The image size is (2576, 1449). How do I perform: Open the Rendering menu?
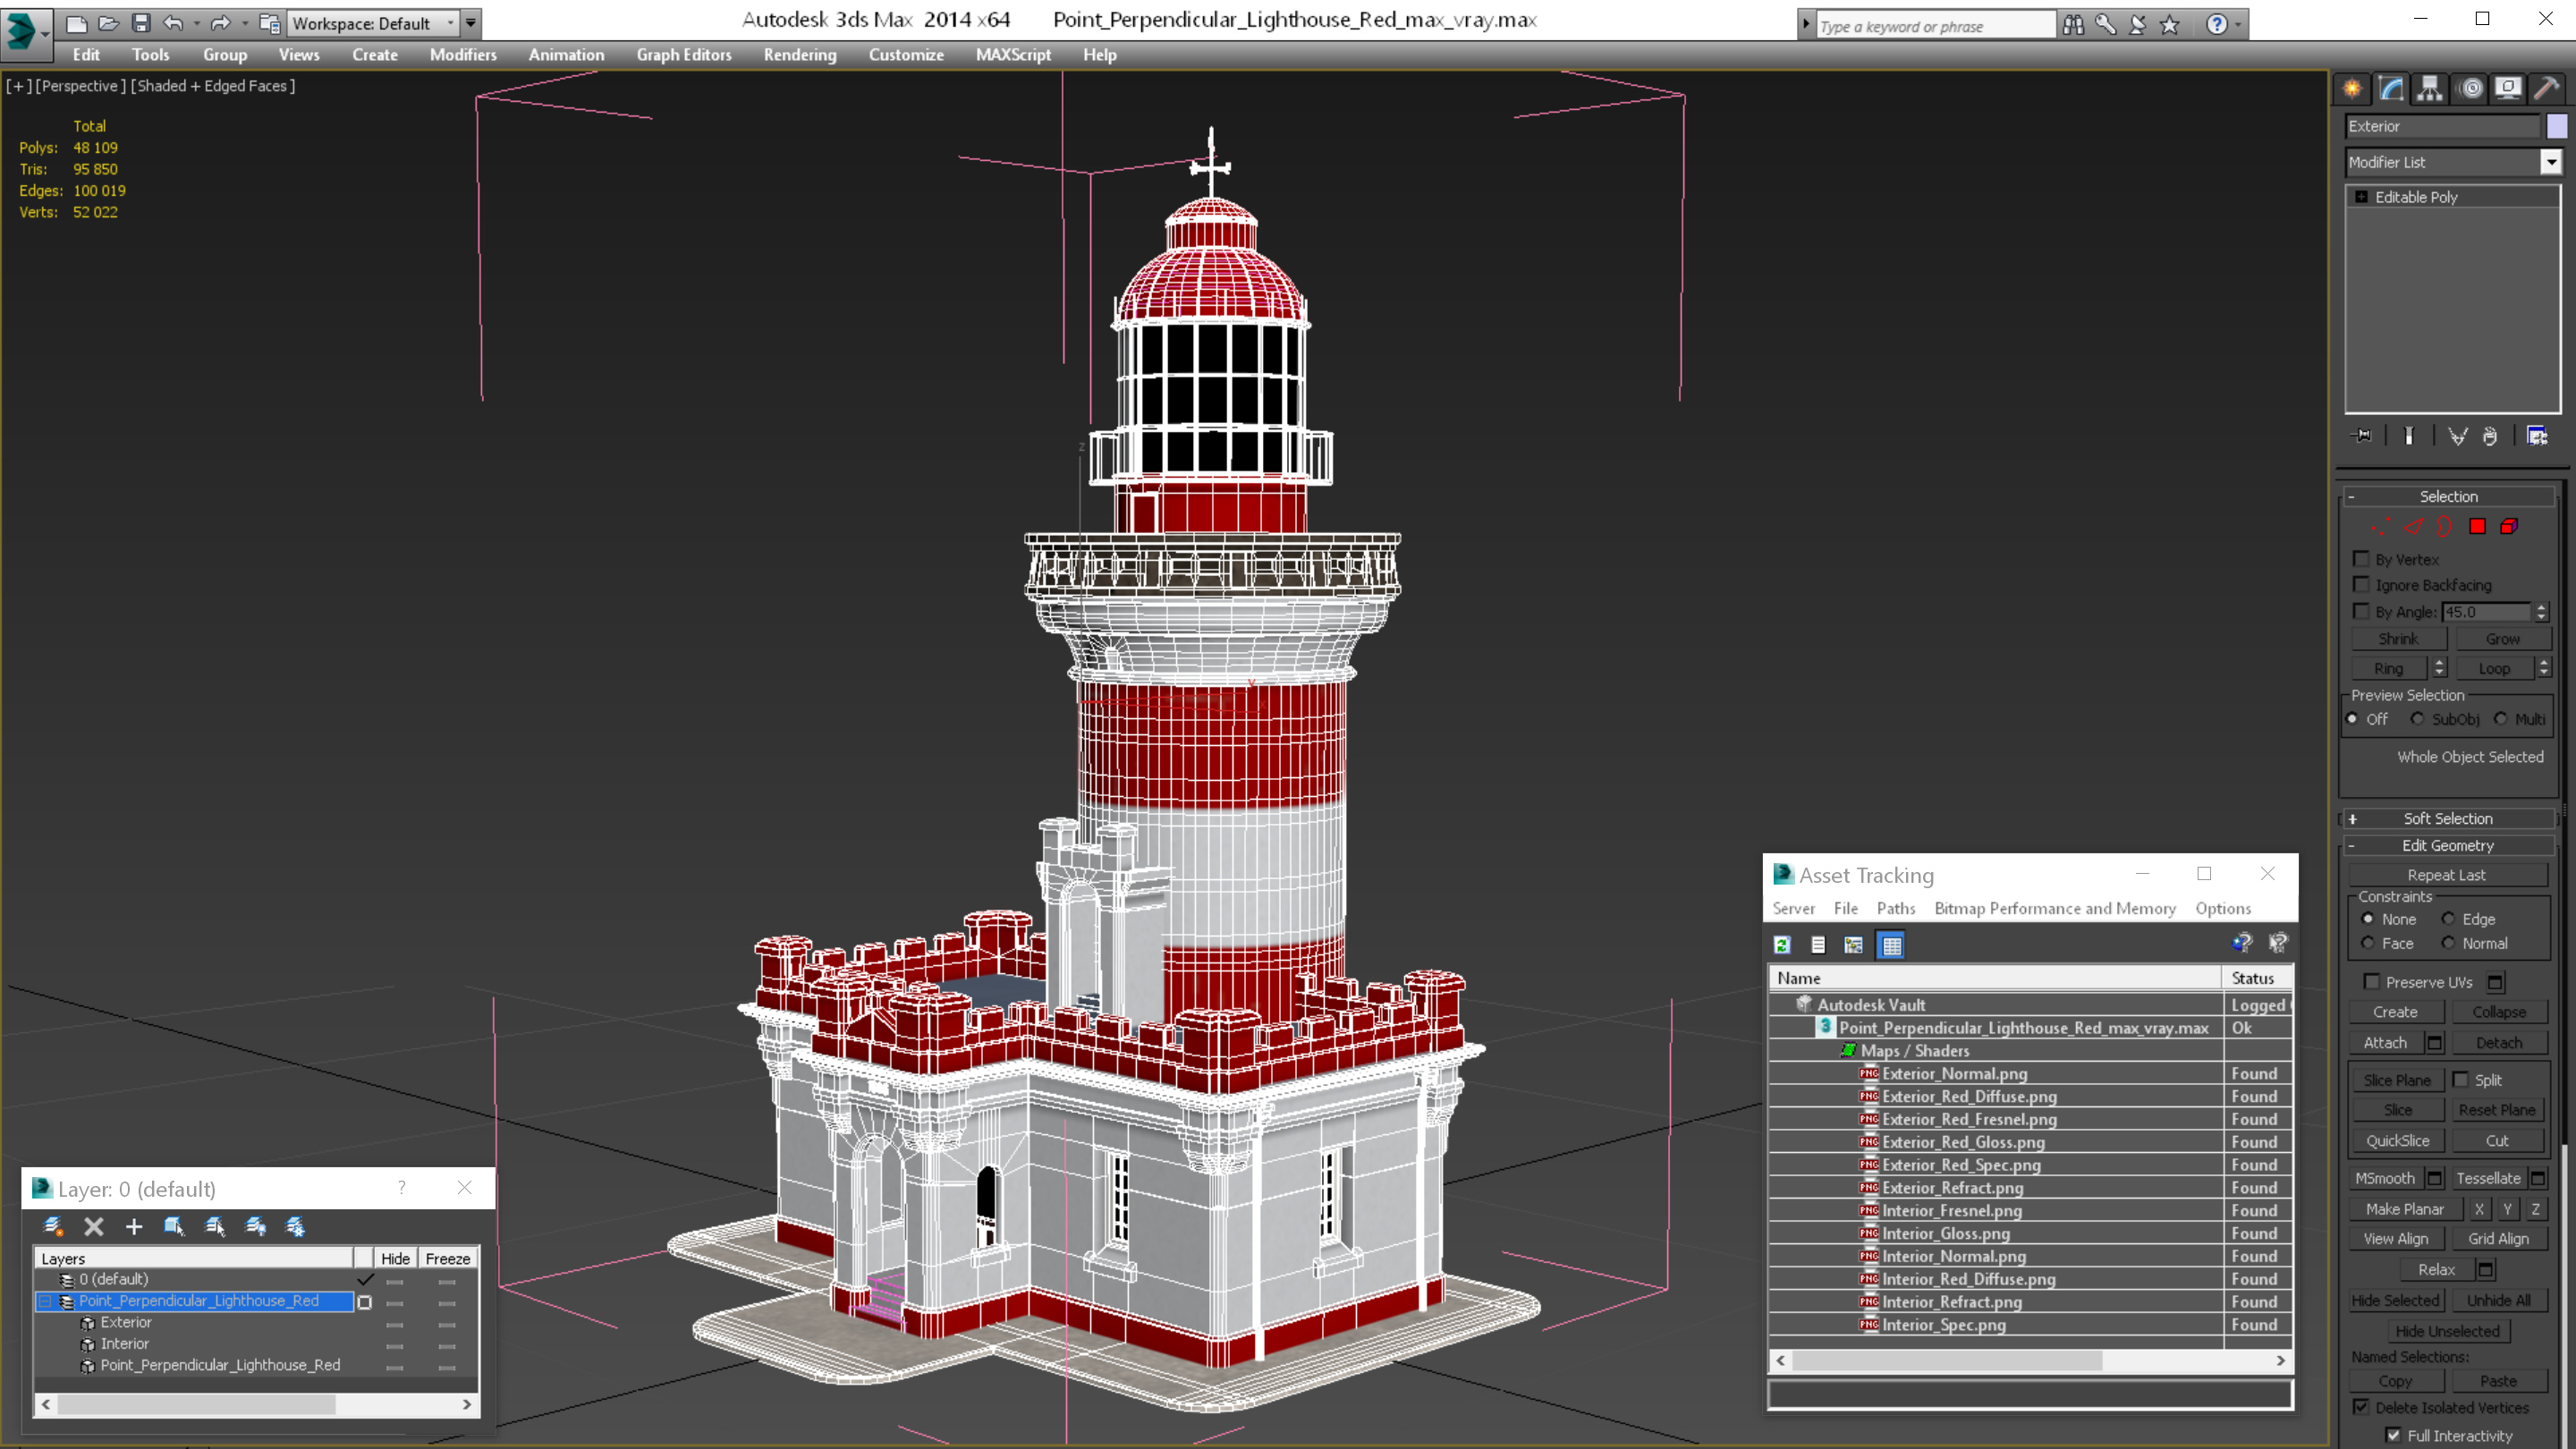click(799, 55)
